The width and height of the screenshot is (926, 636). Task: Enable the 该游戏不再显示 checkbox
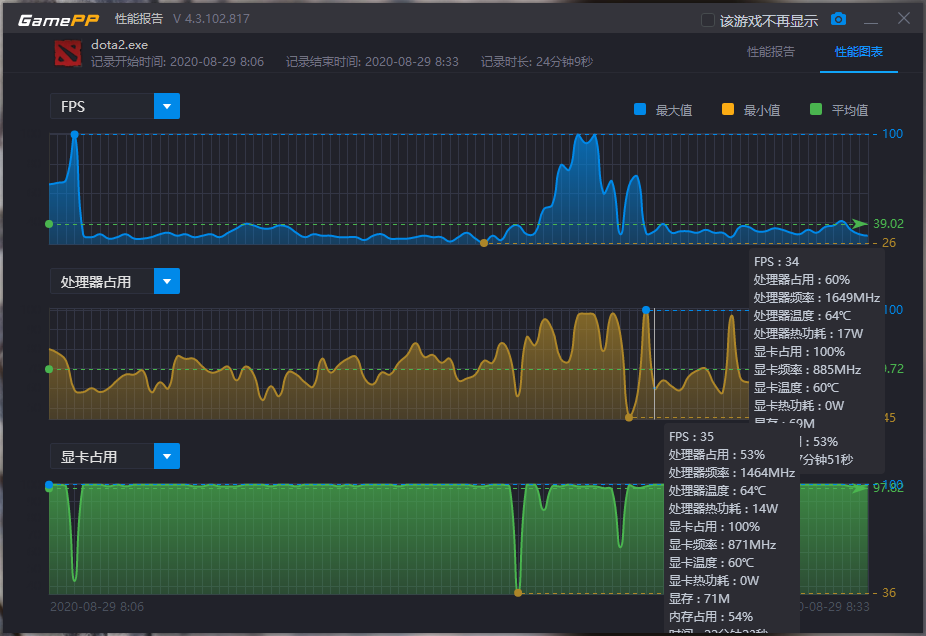tap(707, 21)
